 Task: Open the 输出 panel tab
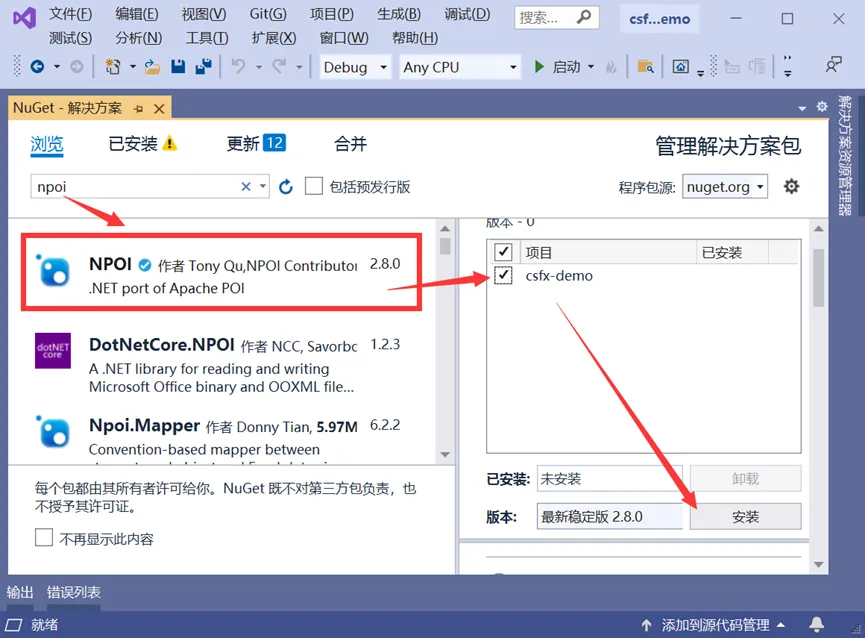pos(20,592)
